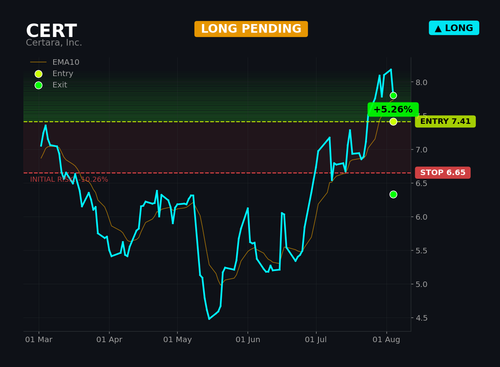Click the 7.0 price axis label
The image size is (500, 367).
pyautogui.click(x=421, y=150)
